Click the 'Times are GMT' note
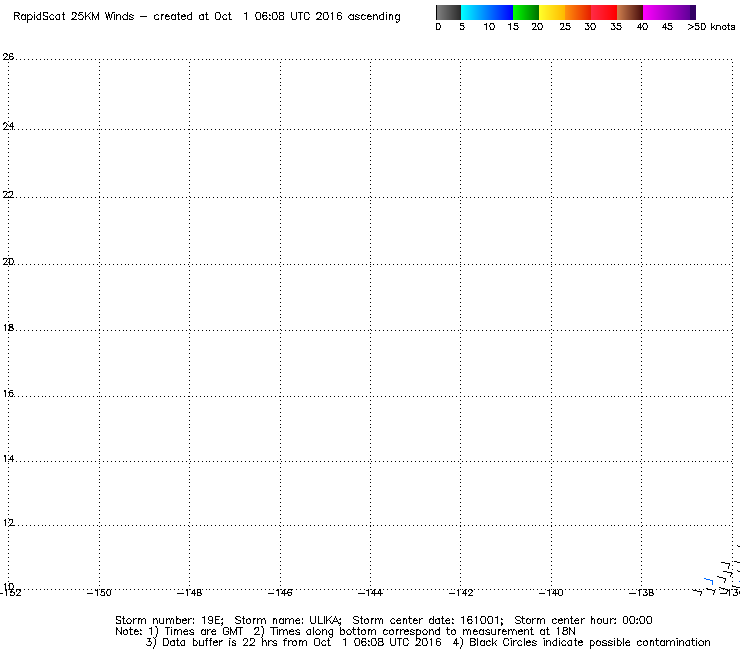 tap(203, 632)
